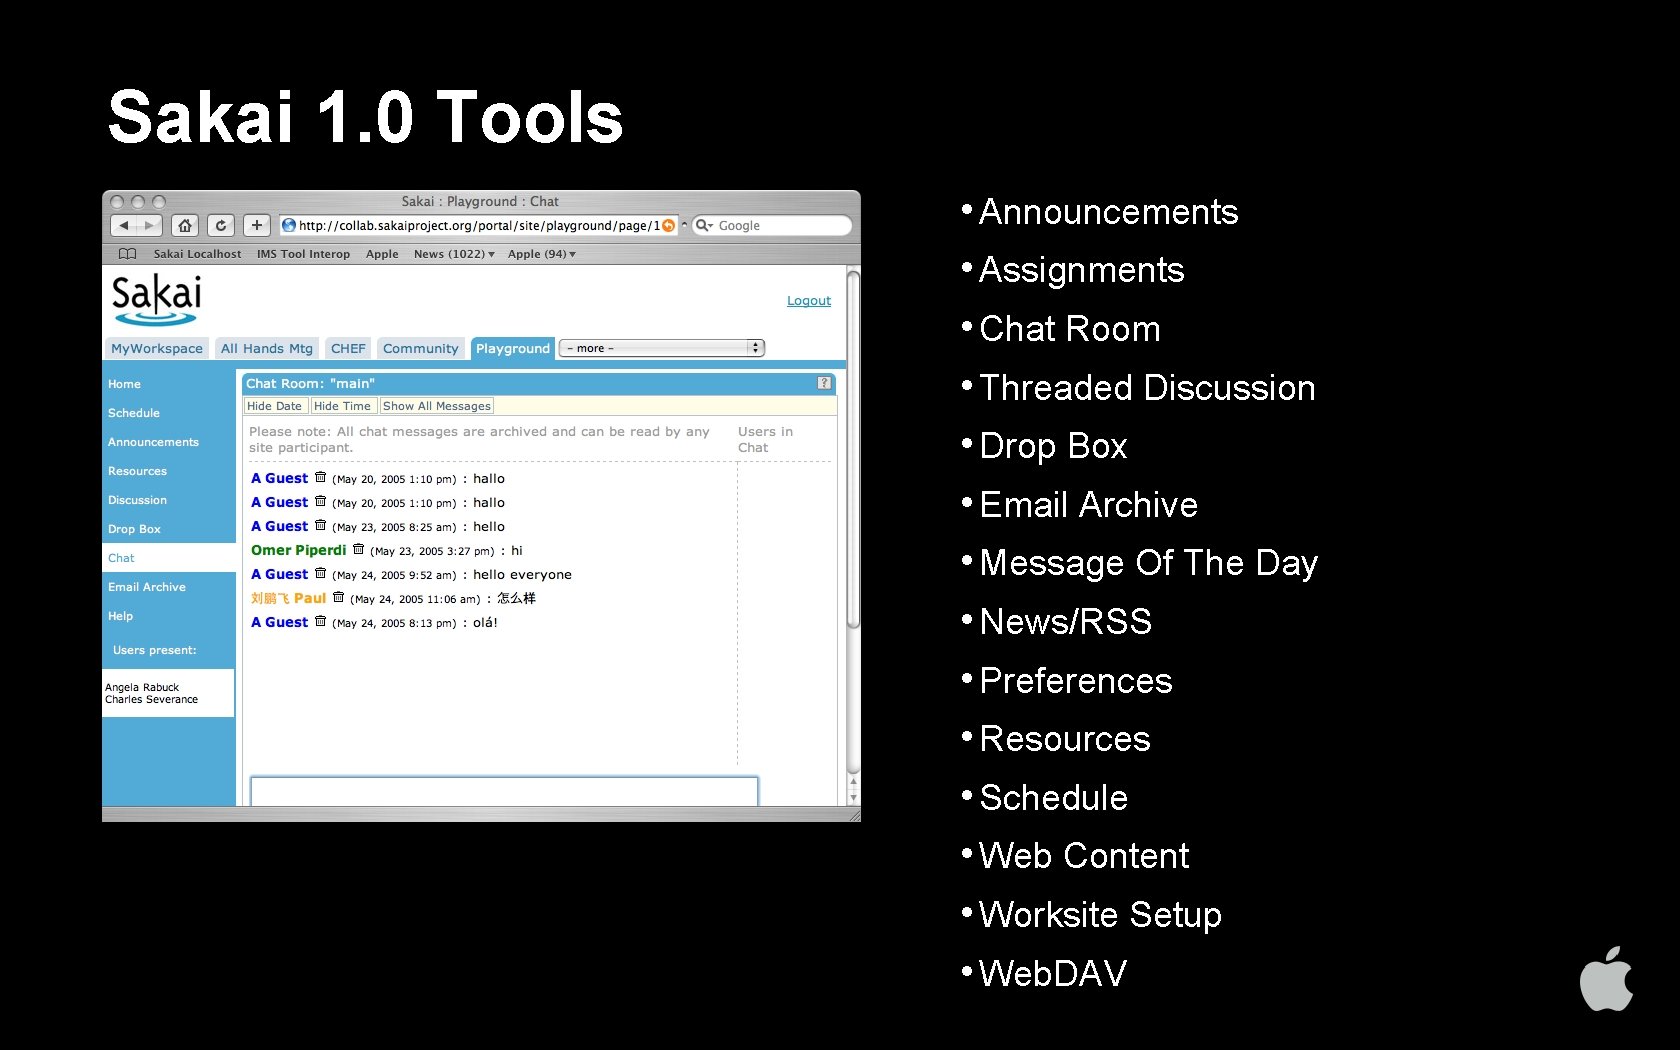Click the browser's vertical scrollbar thumb
The width and height of the screenshot is (1680, 1050).
click(853, 449)
